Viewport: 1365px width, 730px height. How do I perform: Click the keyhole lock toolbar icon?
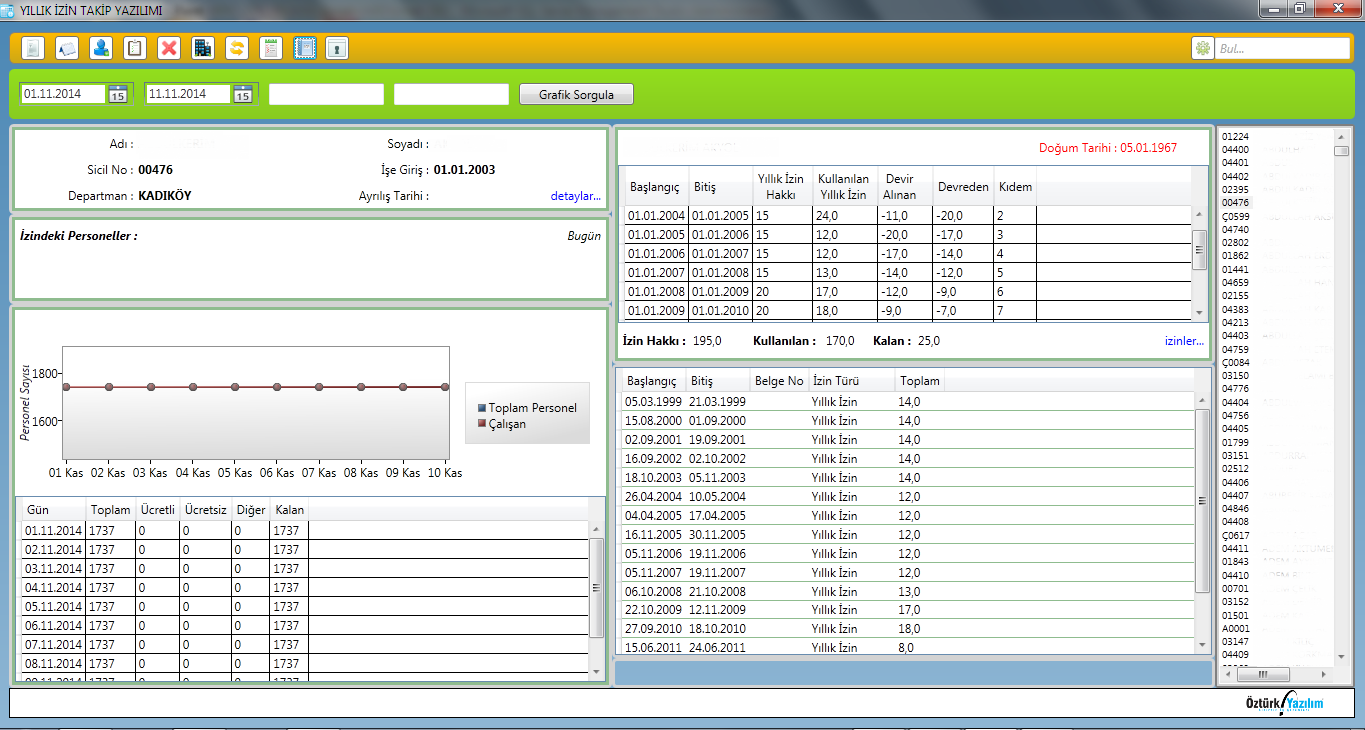337,48
